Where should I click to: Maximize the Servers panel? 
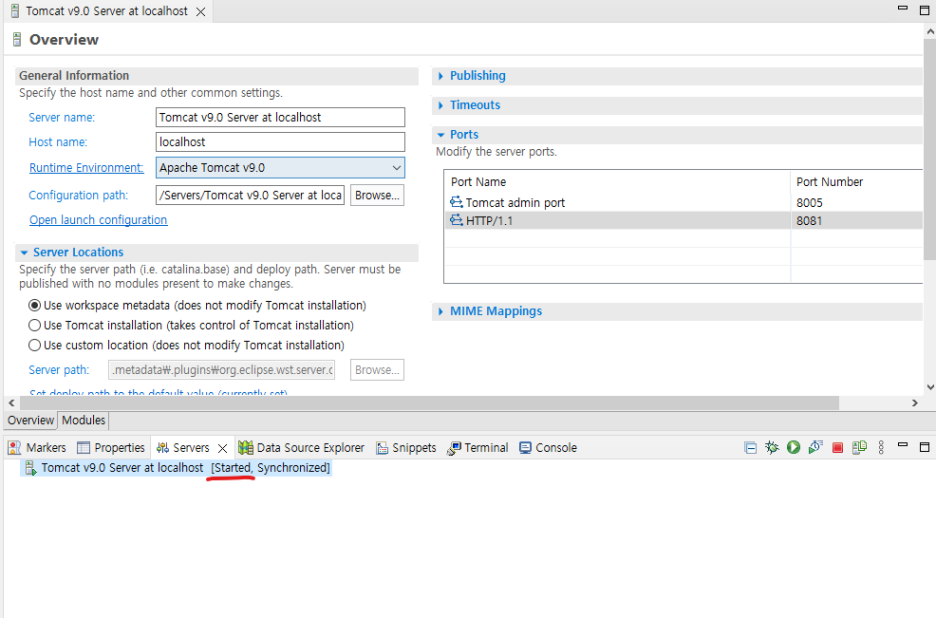(924, 447)
